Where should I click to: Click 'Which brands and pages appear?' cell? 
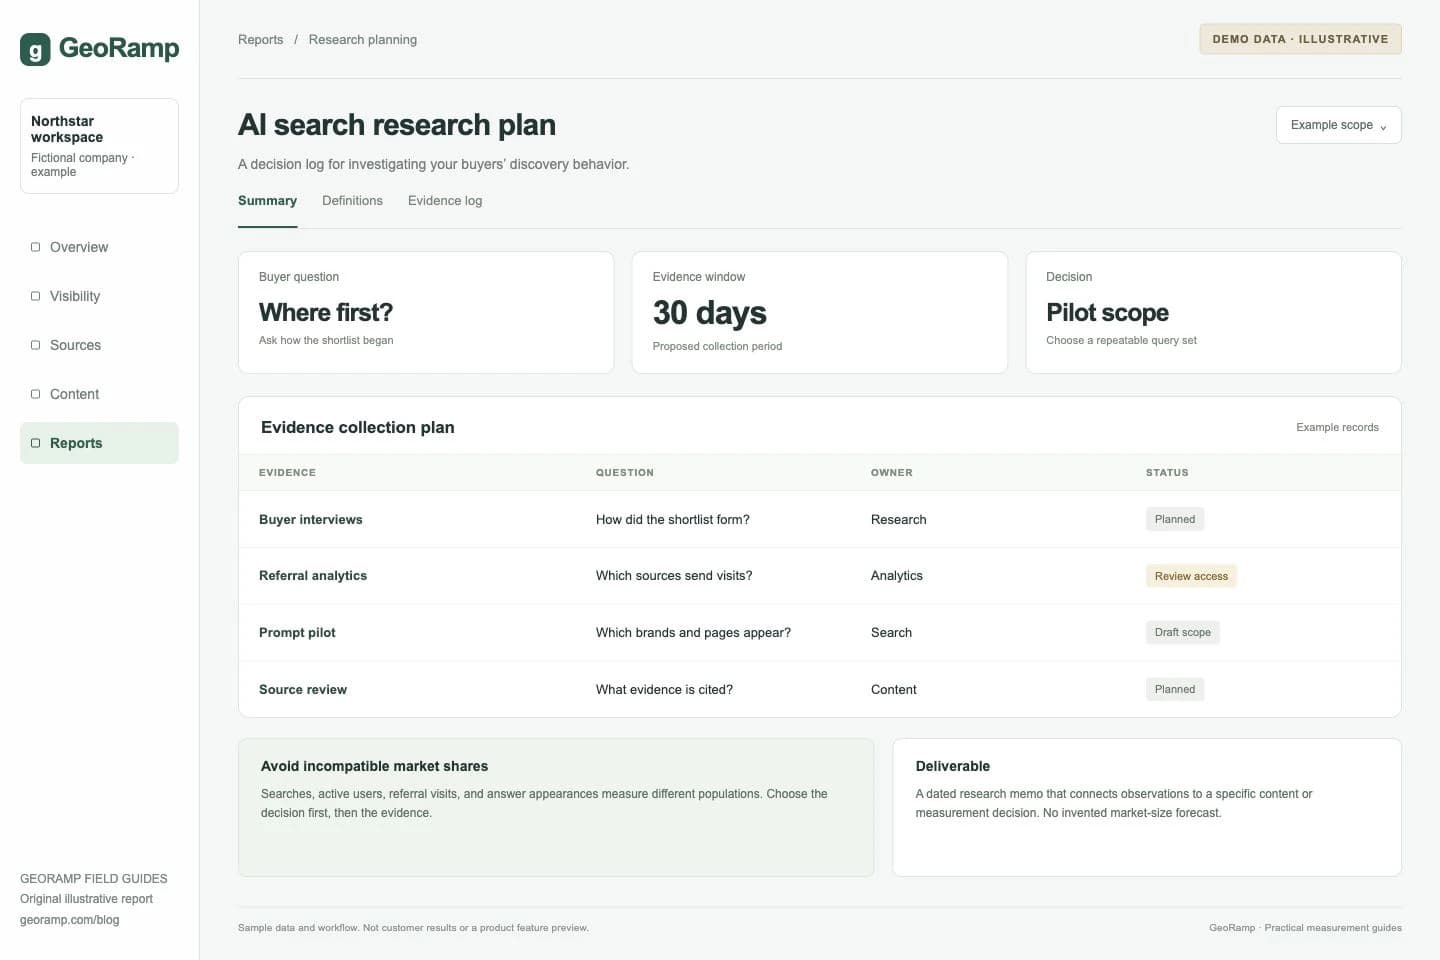(693, 633)
